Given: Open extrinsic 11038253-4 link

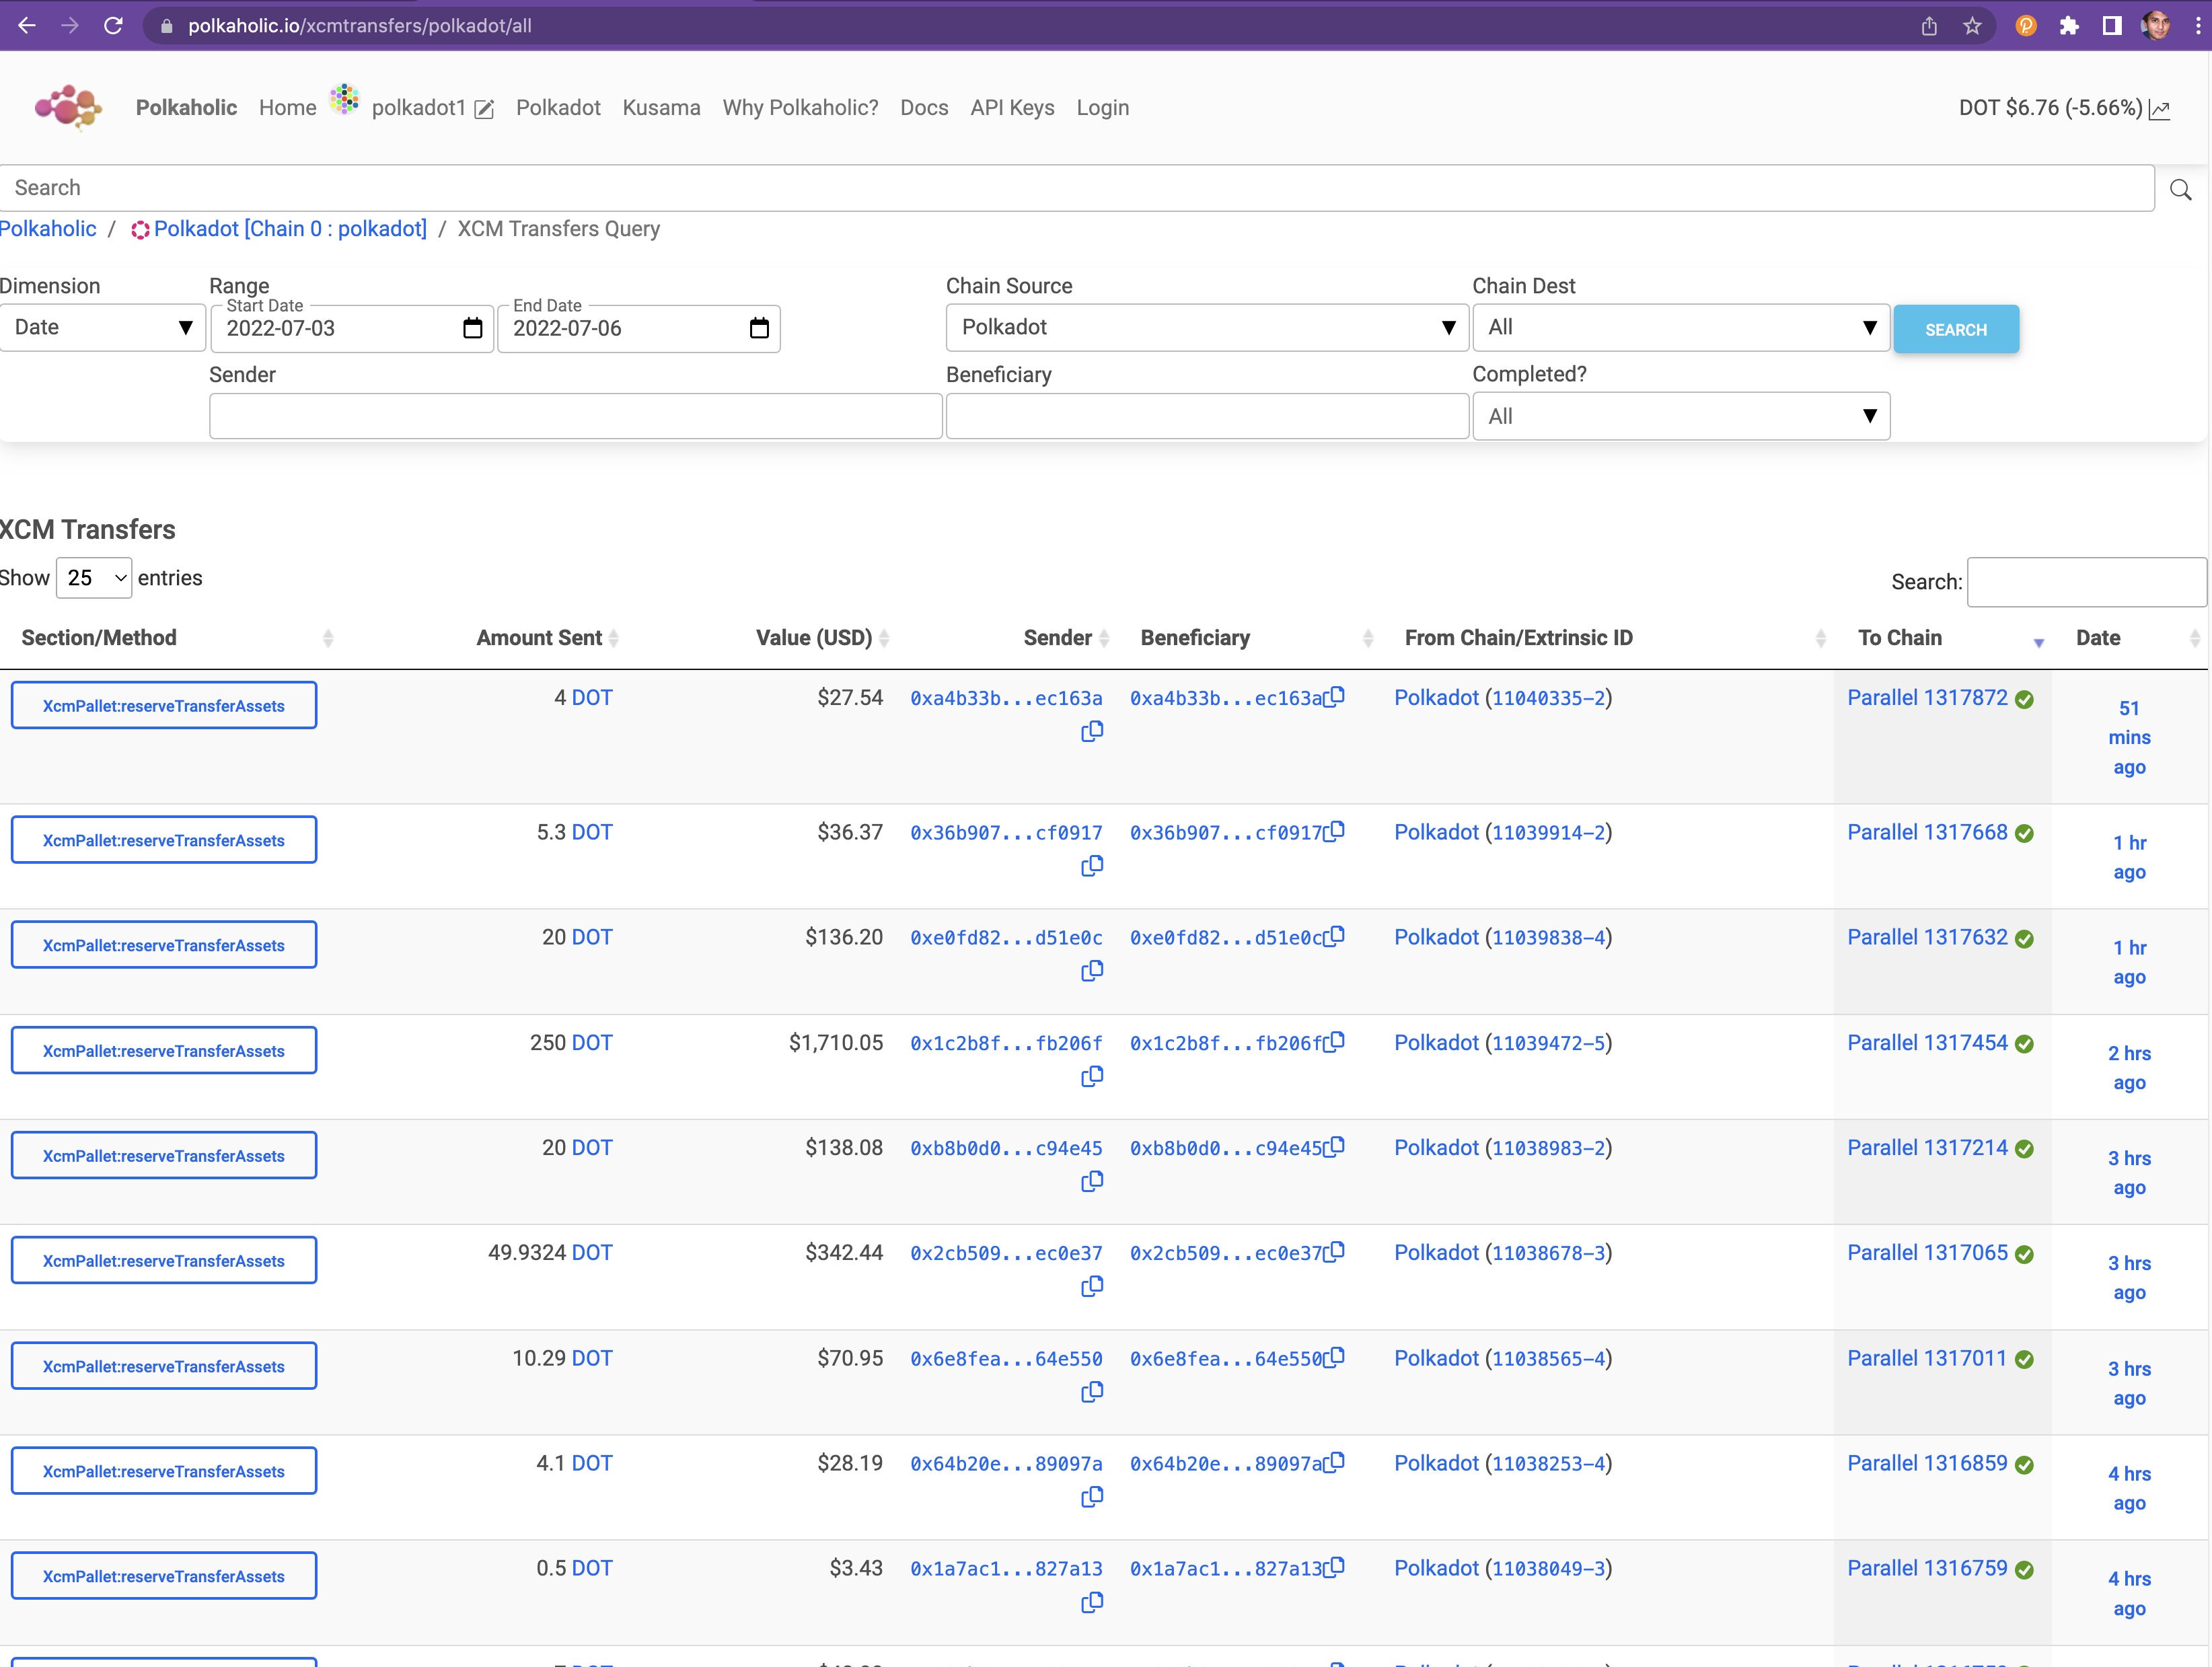Looking at the screenshot, I should tap(1547, 1464).
